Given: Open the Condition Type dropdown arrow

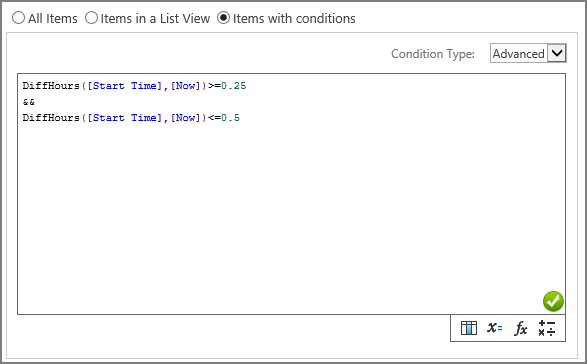Looking at the screenshot, I should 557,53.
